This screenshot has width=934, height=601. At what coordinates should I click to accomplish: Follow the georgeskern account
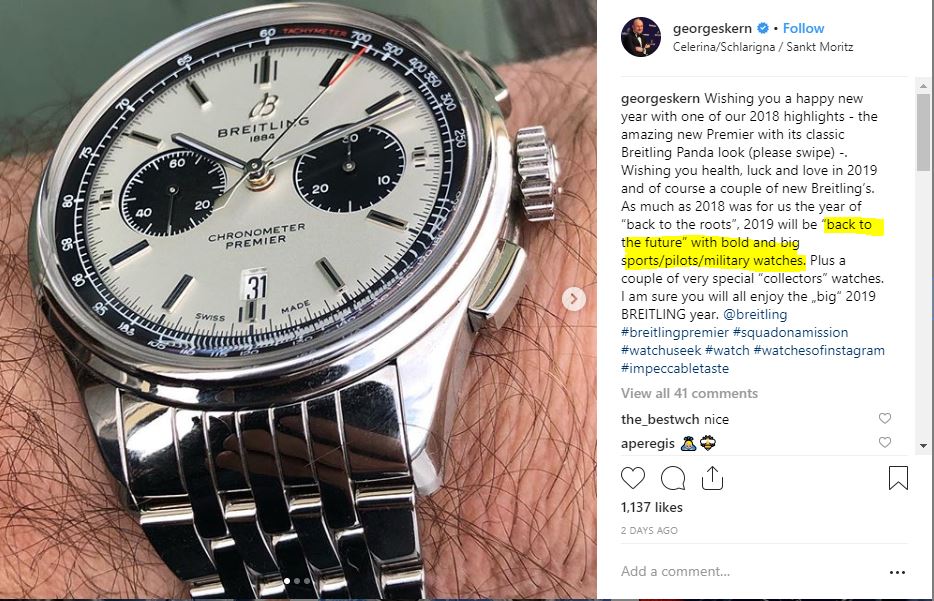(x=803, y=28)
